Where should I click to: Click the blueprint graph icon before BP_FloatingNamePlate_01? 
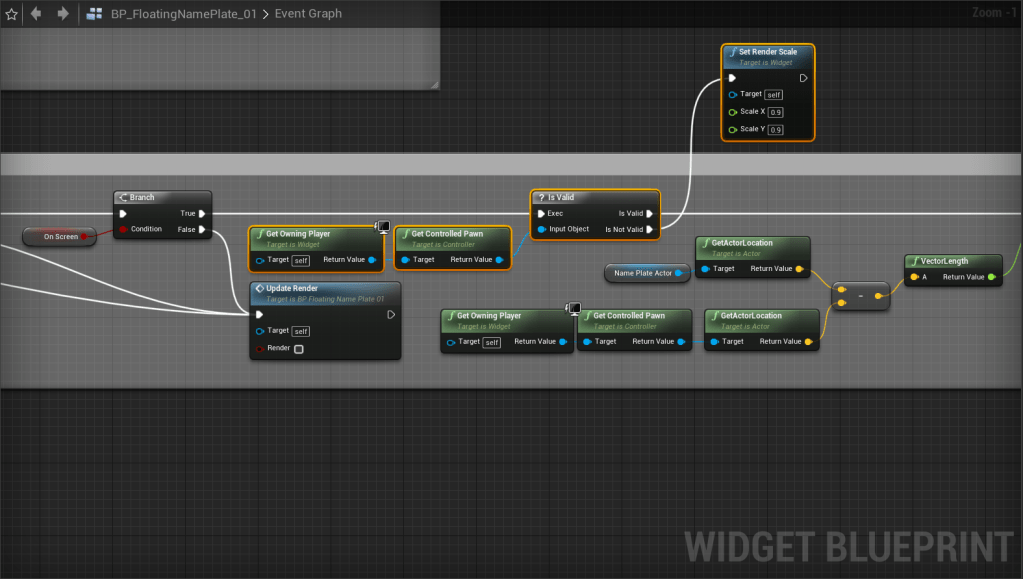coord(95,14)
